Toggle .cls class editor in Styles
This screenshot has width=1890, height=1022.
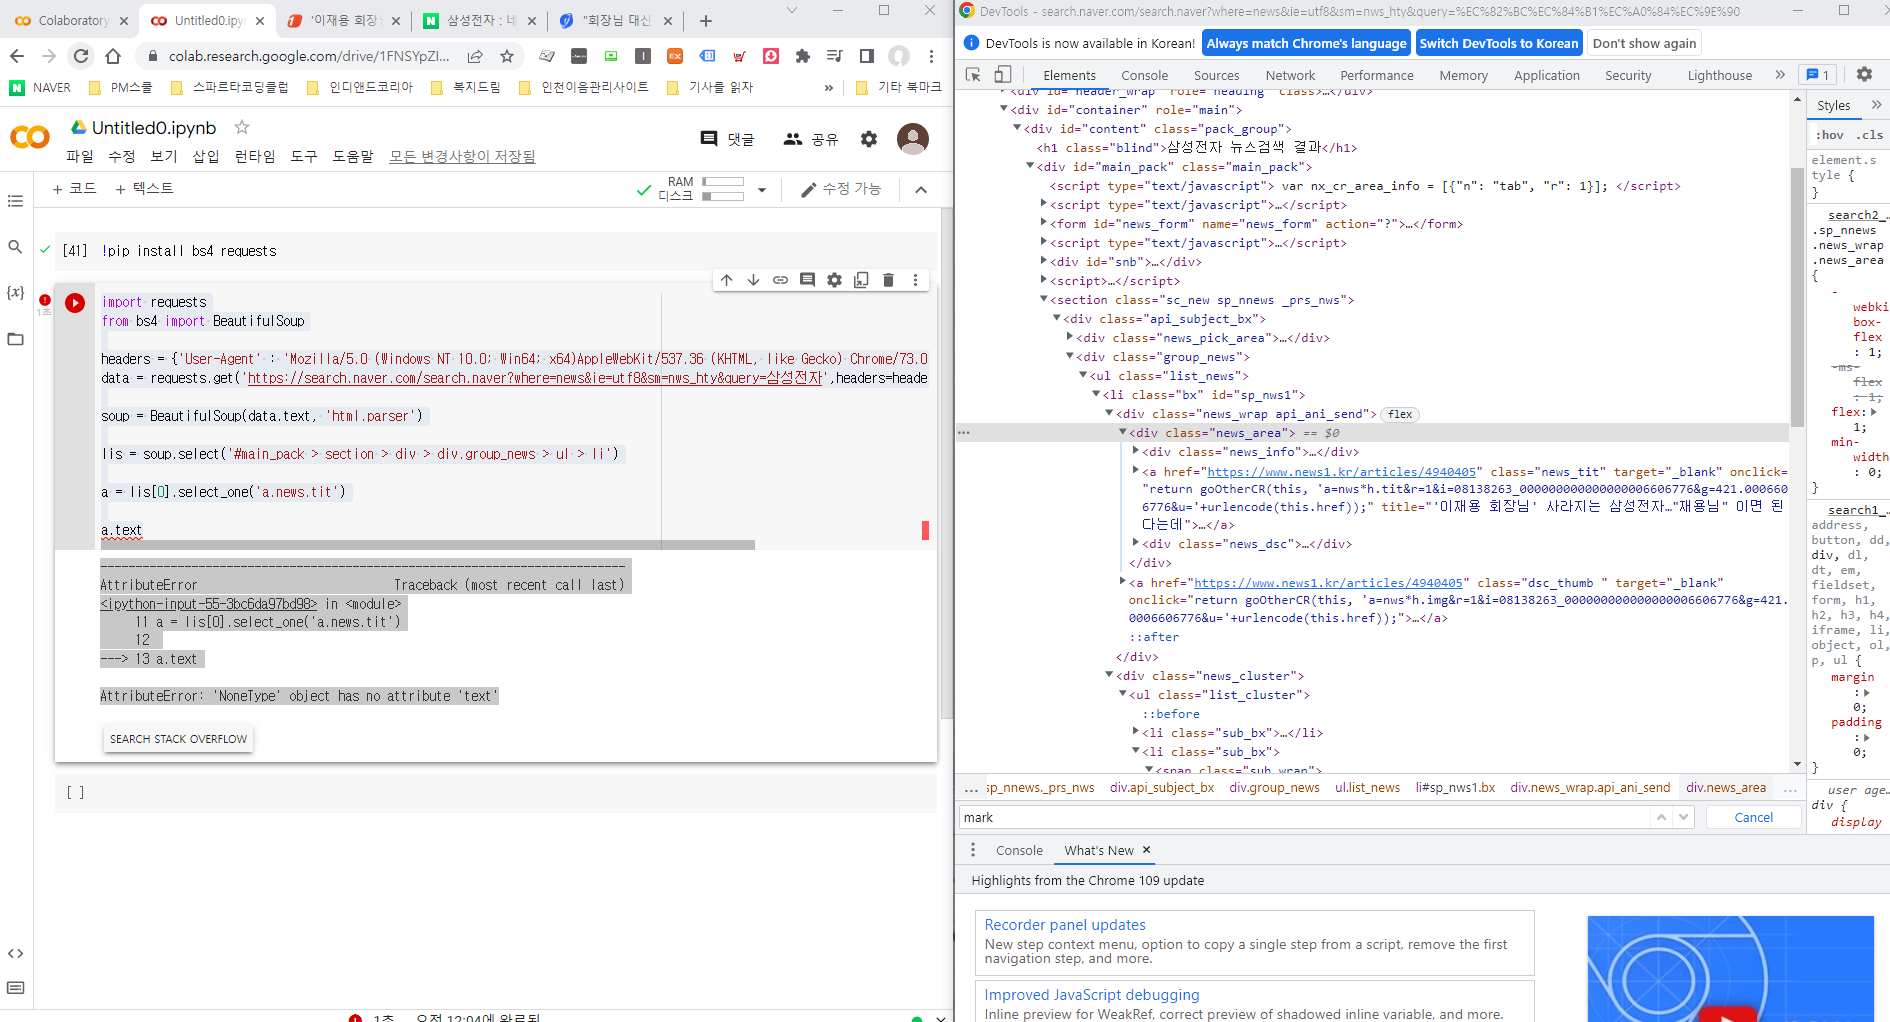[1870, 135]
